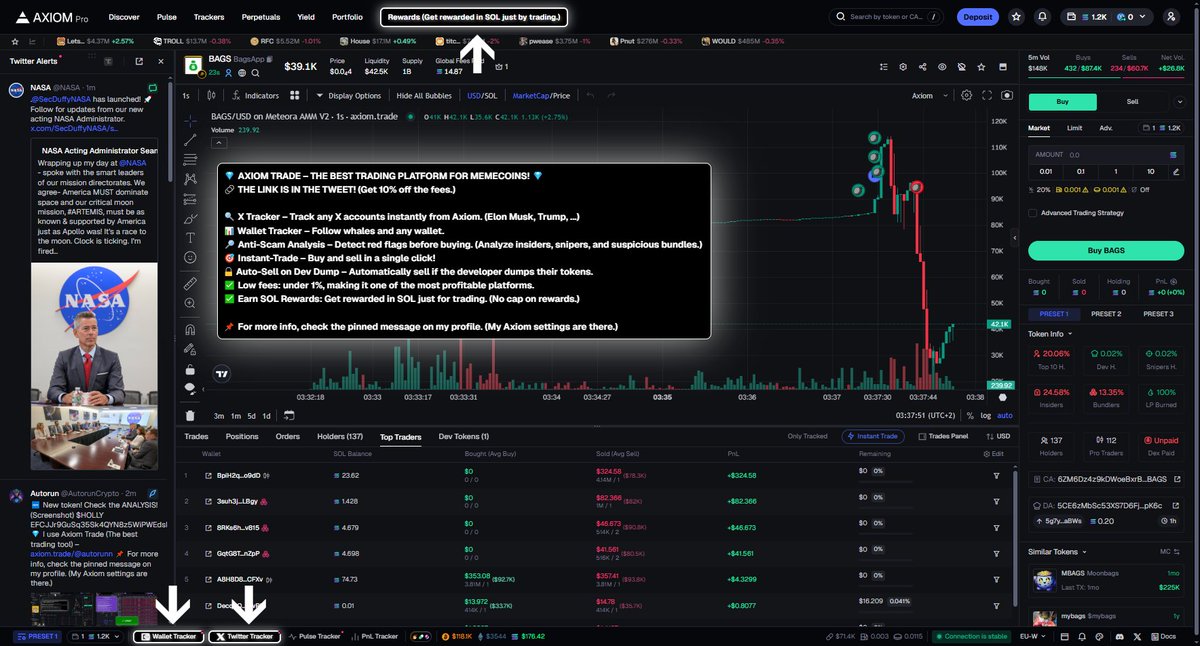This screenshot has width=1200, height=646.
Task: Toggle Only Tracked filter in traders table
Action: (808, 436)
